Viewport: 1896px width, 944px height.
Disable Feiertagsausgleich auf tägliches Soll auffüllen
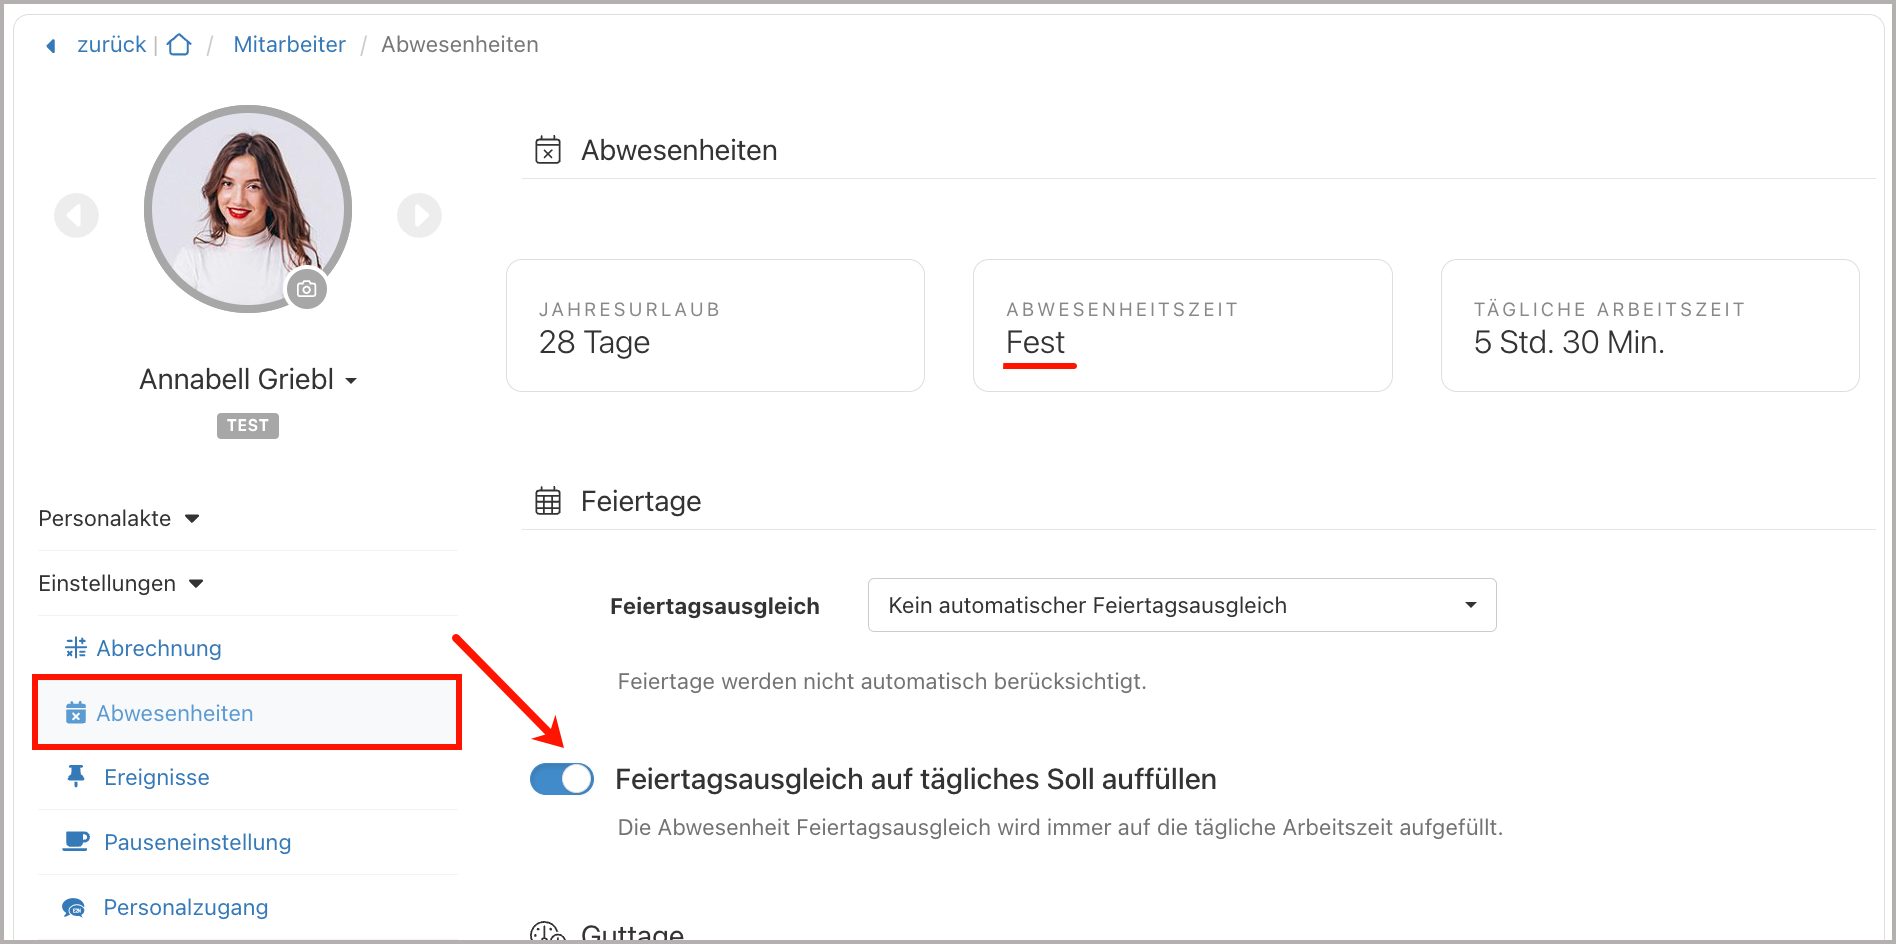(562, 779)
